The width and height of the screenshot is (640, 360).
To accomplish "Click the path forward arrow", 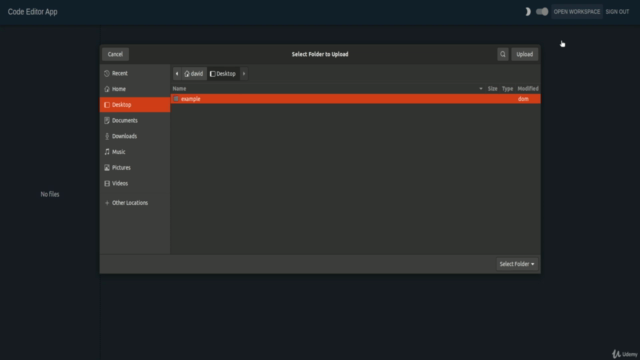I will tap(244, 74).
